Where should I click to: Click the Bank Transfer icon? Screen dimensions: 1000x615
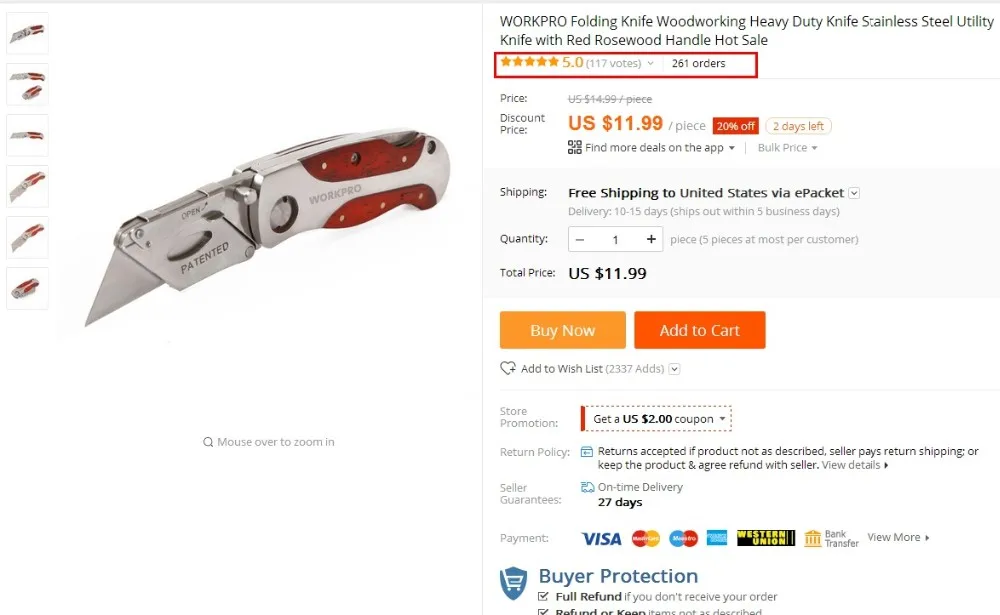pyautogui.click(x=812, y=538)
